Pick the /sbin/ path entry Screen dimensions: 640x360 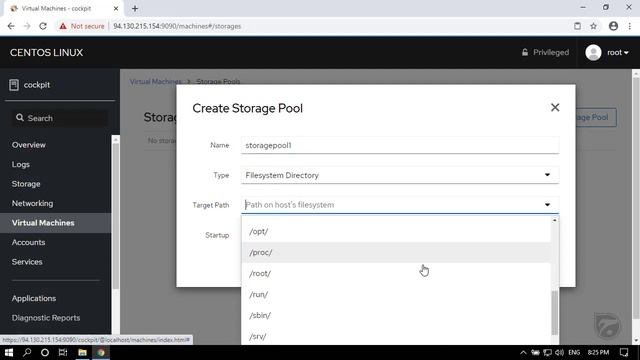(x=396, y=316)
